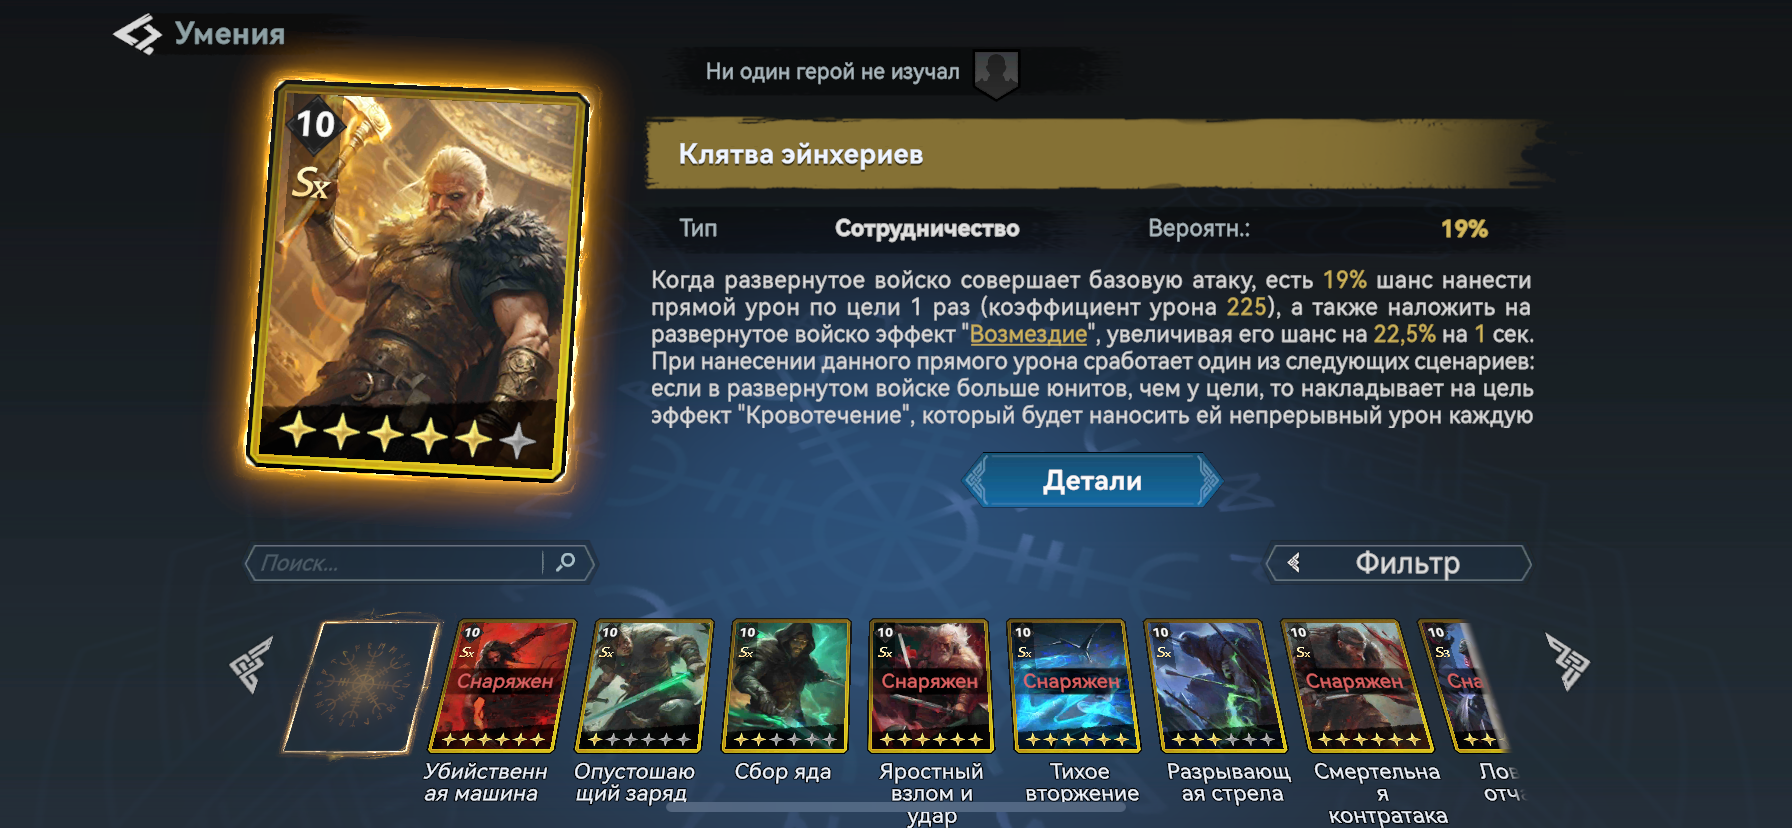Pick the Яростный взлом и удар card

[930, 686]
